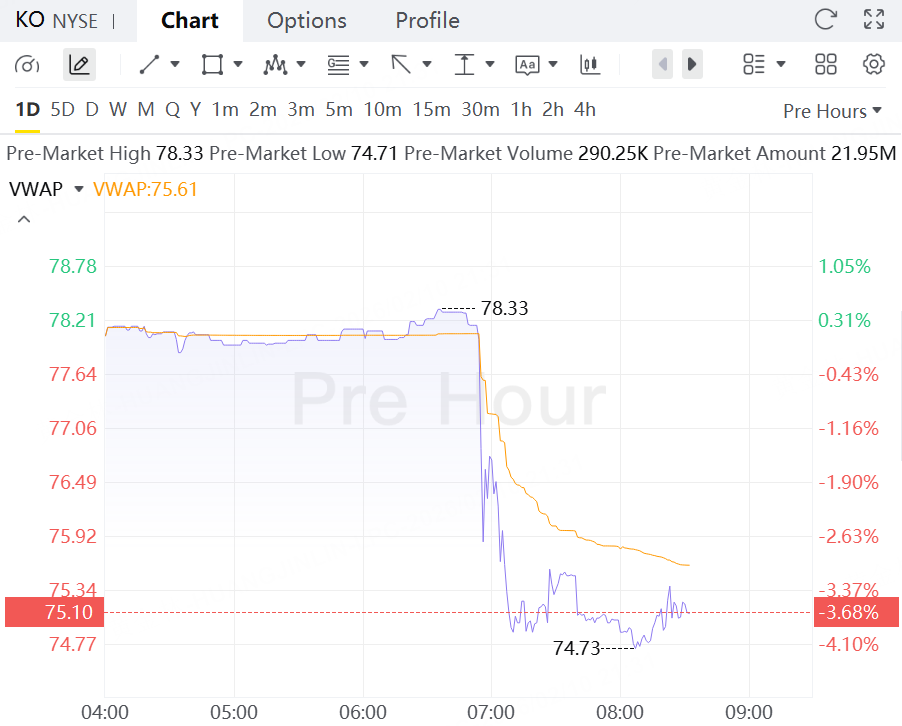Collapse indicator panel using chevron
The width and height of the screenshot is (902, 726).
[24, 219]
